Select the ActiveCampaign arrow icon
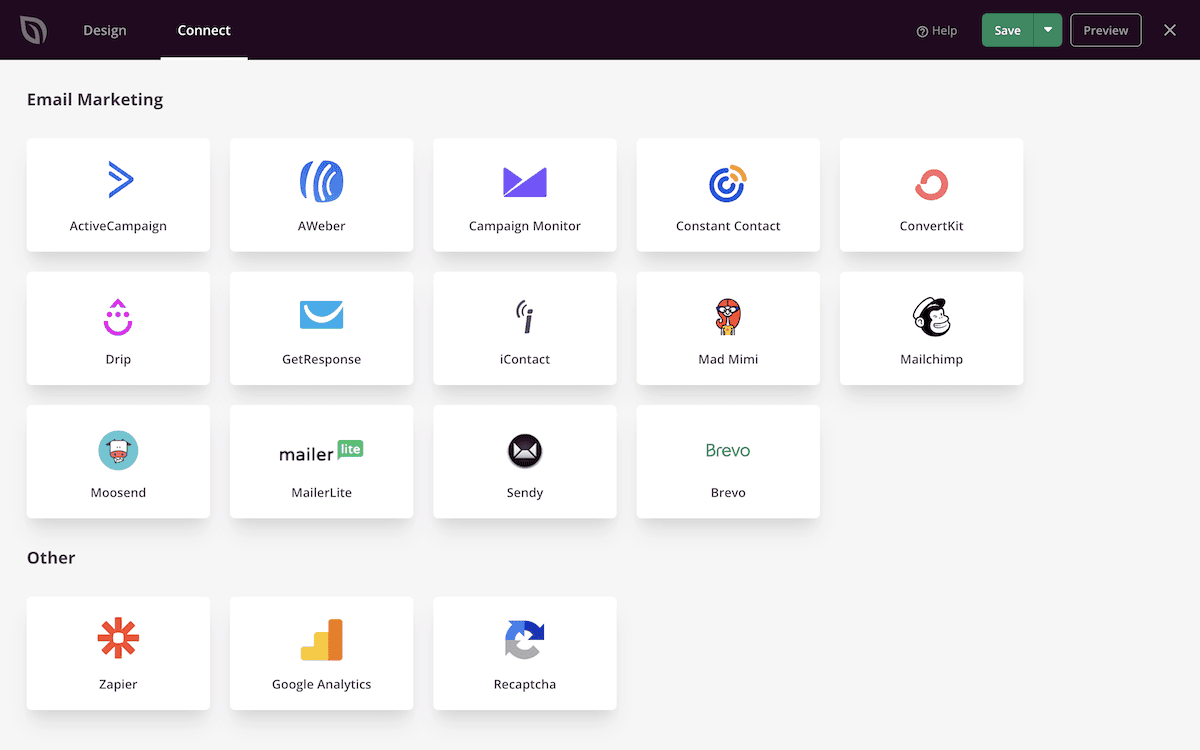 click(120, 180)
